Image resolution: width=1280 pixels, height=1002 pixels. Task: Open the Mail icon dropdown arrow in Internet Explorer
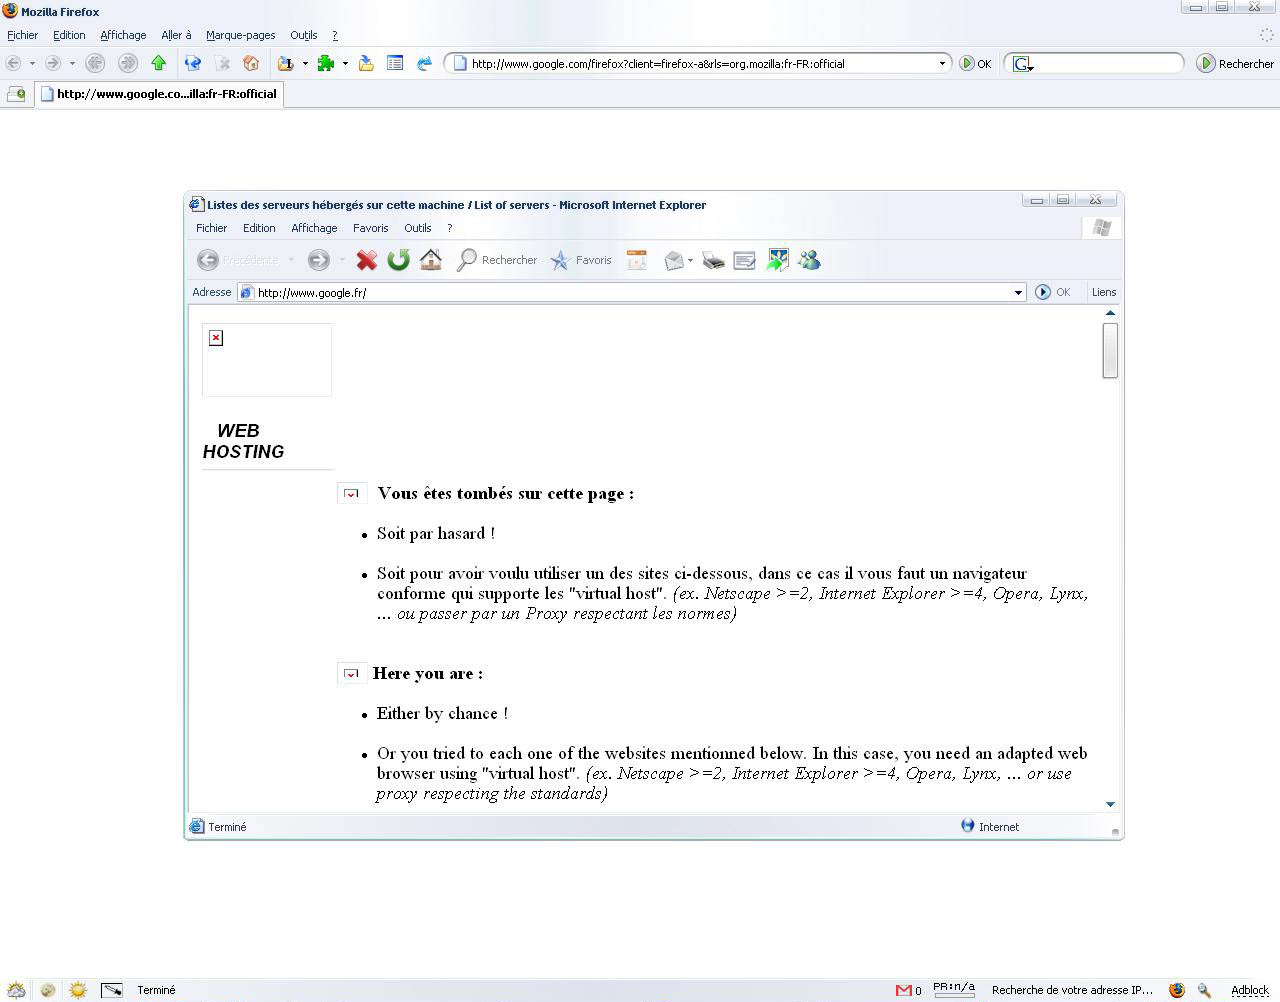[x=690, y=260]
